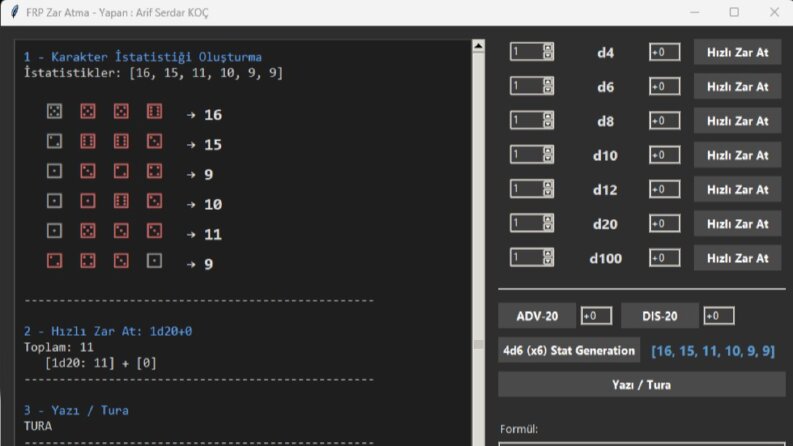Viewport: 793px width, 446px height.
Task: Increase d20 dice count with up arrow
Action: coord(548,219)
